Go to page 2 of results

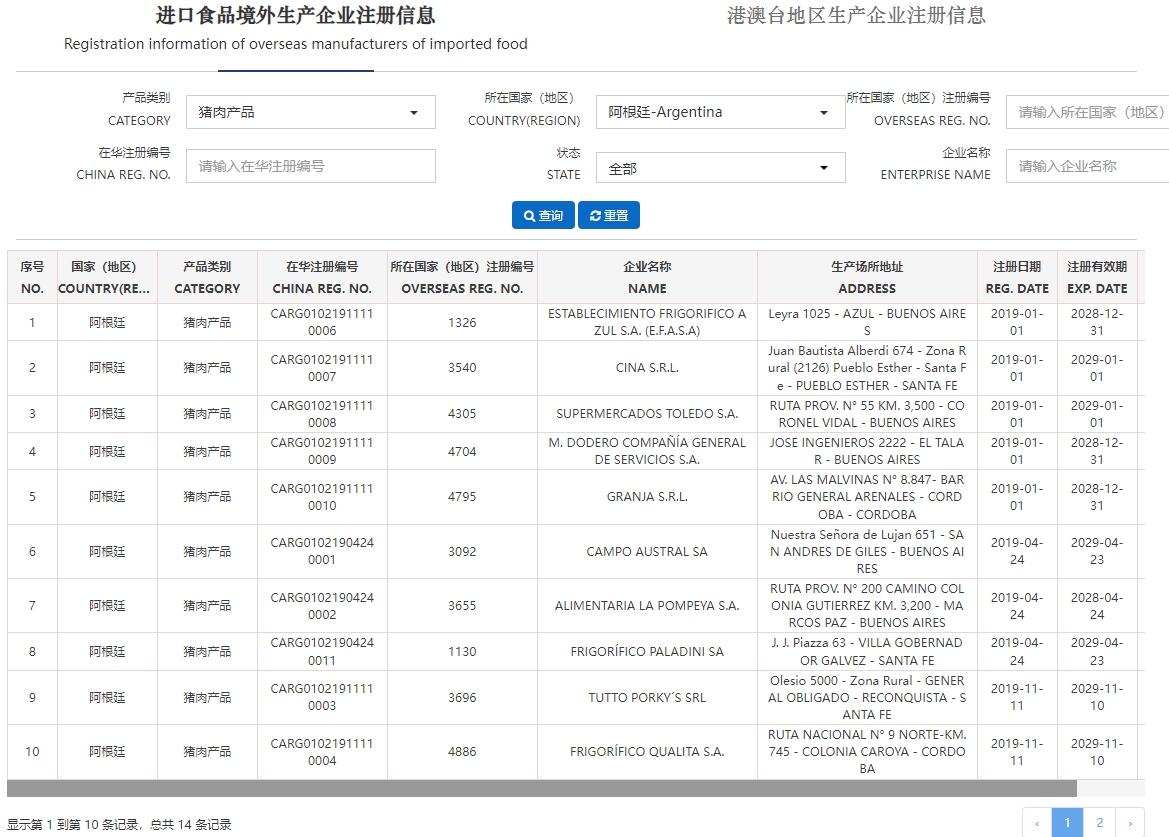click(1098, 822)
